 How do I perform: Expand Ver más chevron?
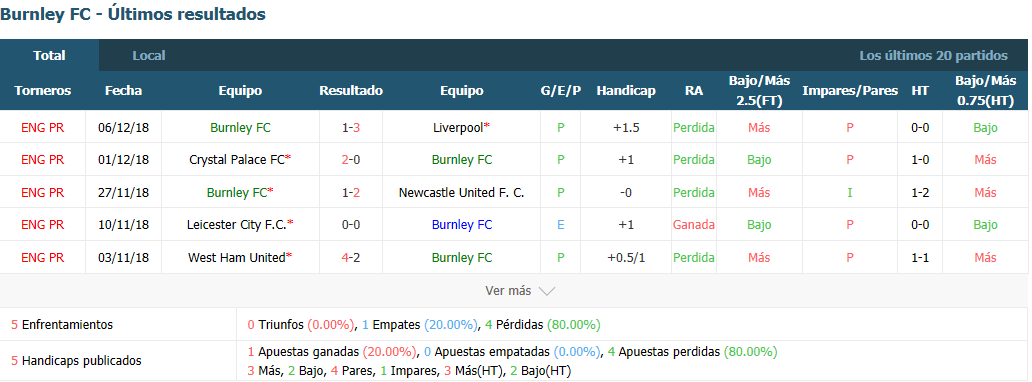pos(546,290)
